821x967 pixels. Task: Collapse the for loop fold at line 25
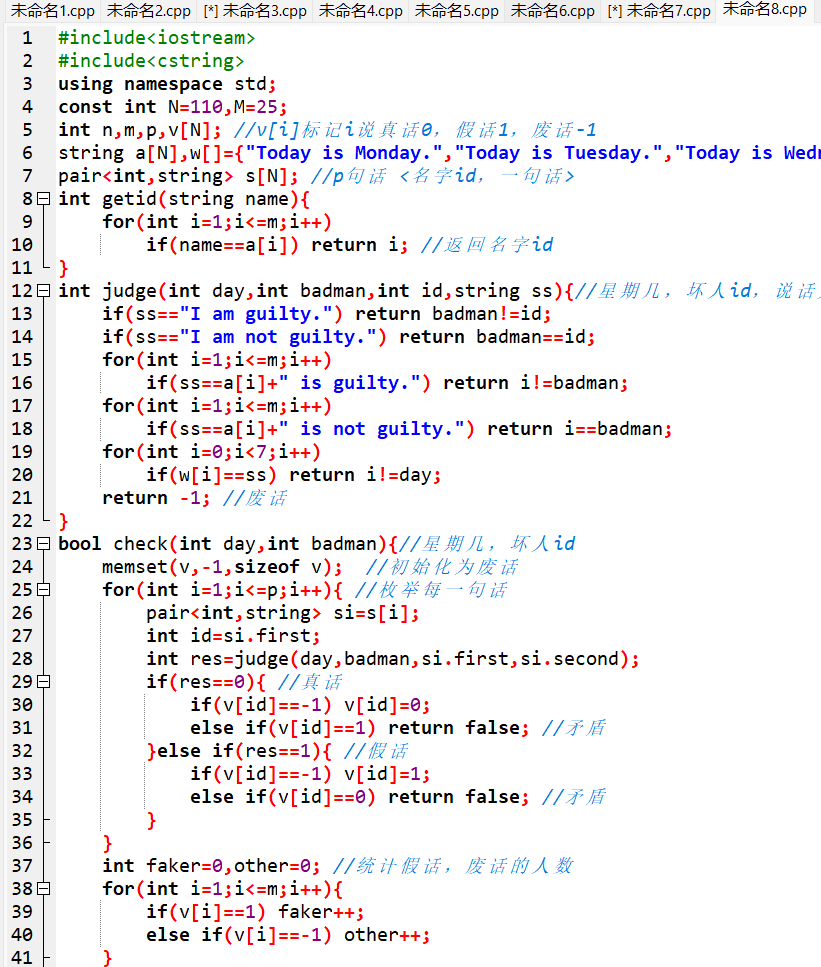click(x=43, y=590)
